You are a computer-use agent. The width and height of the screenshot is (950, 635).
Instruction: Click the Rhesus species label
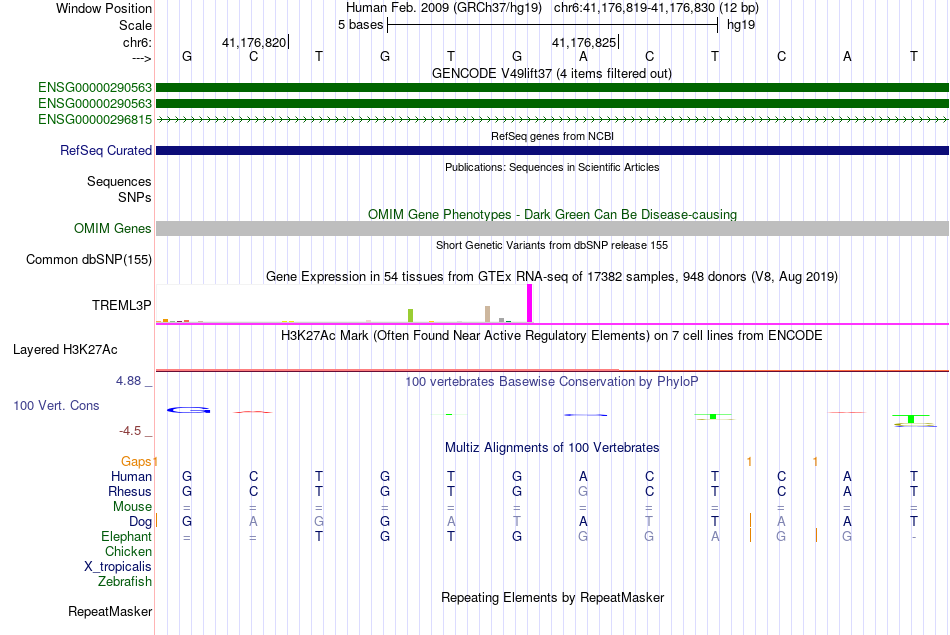pos(130,491)
